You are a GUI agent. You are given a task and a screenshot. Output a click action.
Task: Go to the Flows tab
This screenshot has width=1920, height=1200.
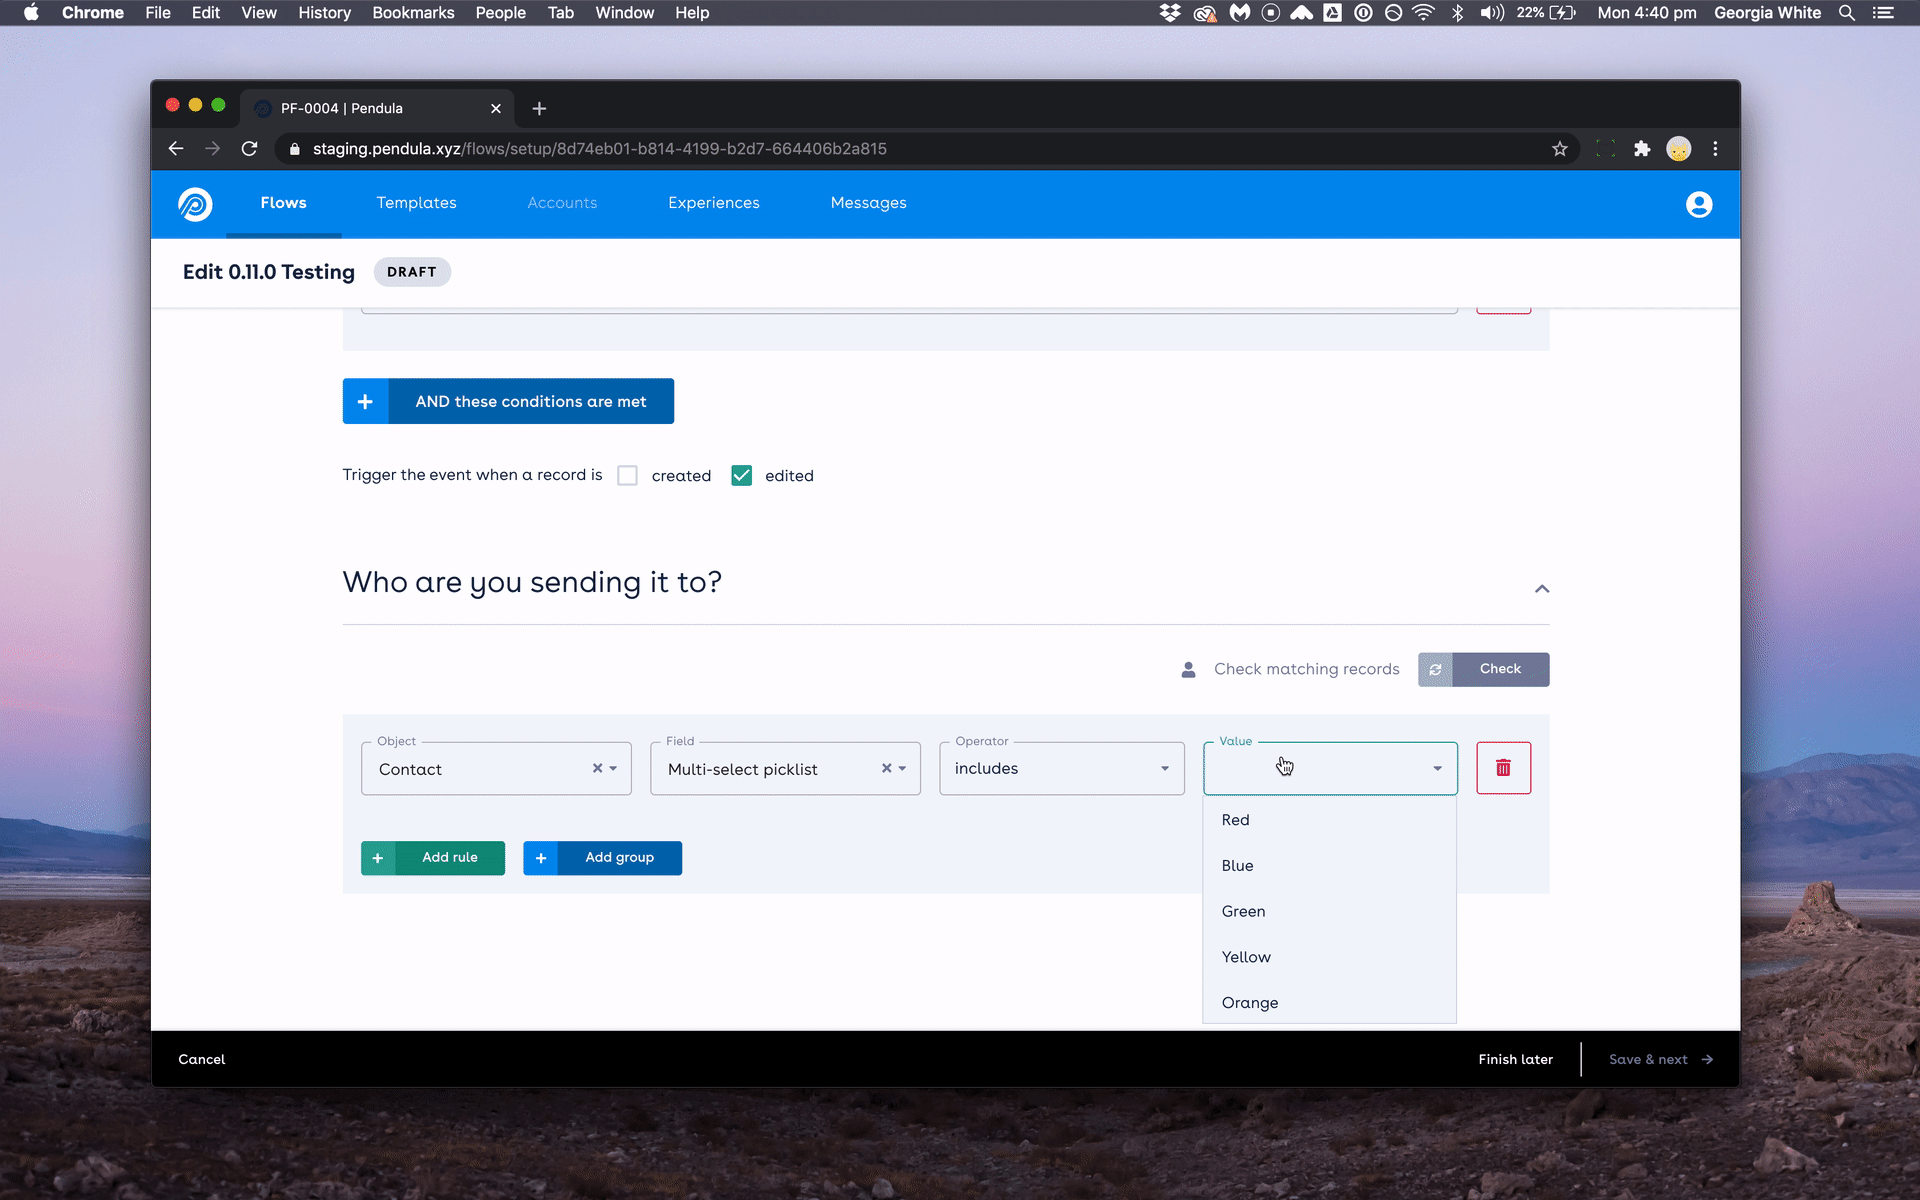(283, 203)
